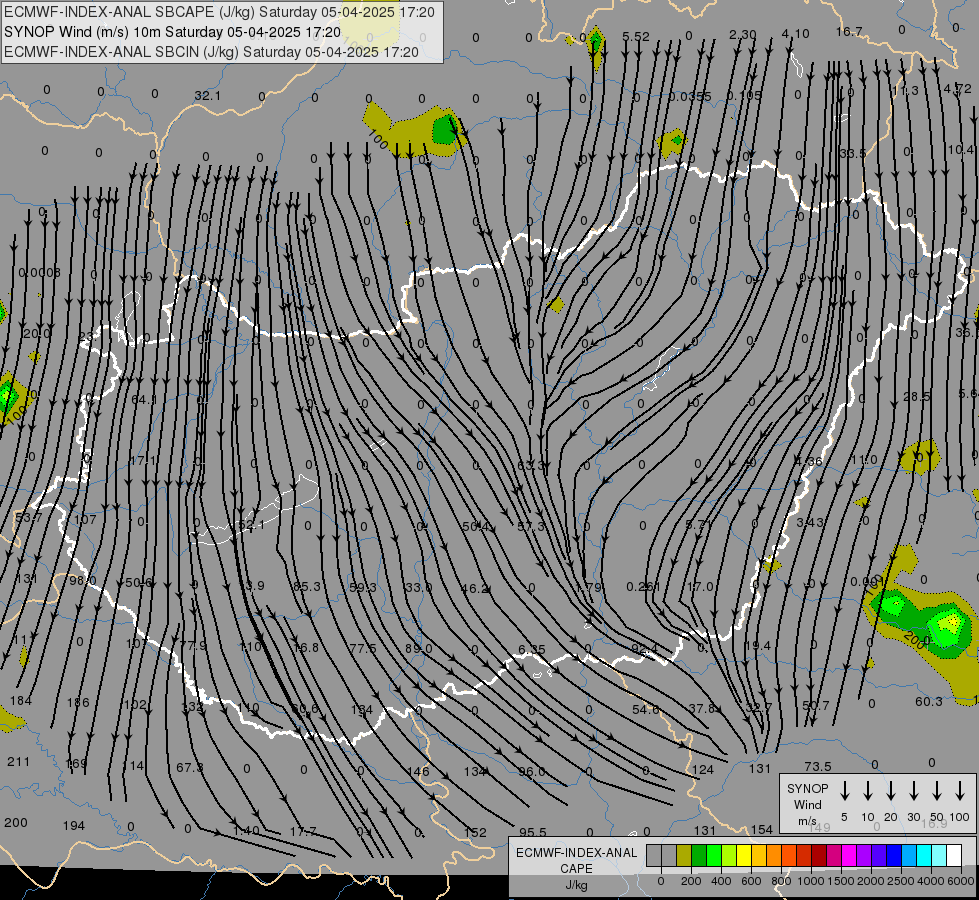Click the 28.5 value on the map
The image size is (979, 900).
tap(917, 397)
